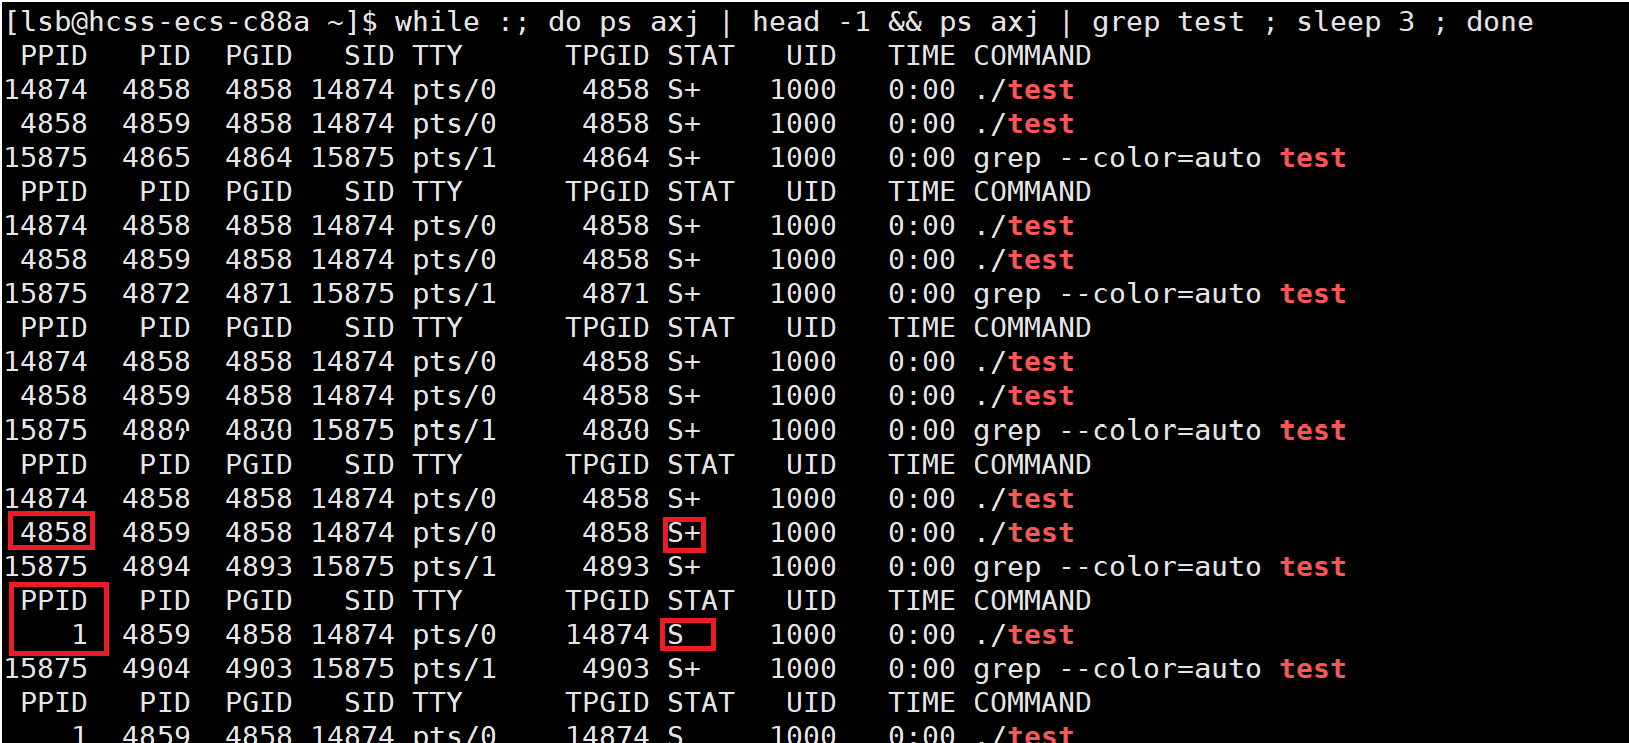The width and height of the screenshot is (1629, 743).
Task: Select the PID value 4865
Action: click(x=156, y=158)
